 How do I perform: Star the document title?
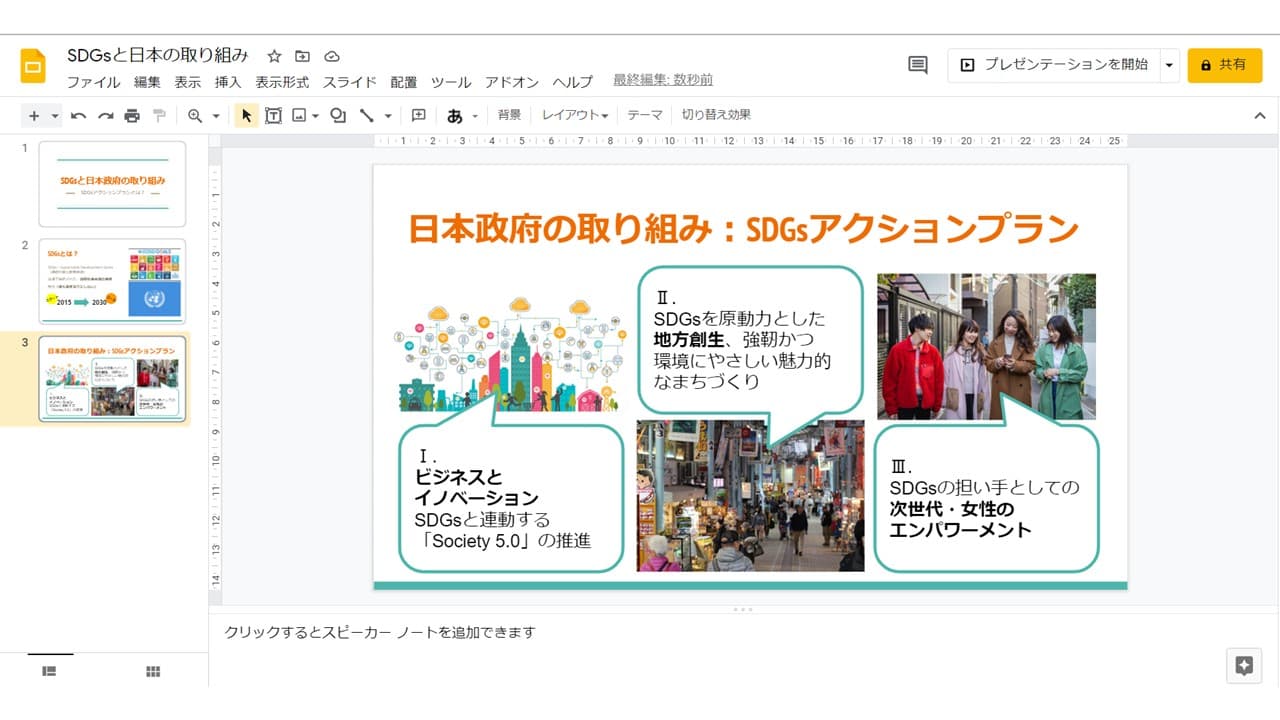click(x=274, y=56)
